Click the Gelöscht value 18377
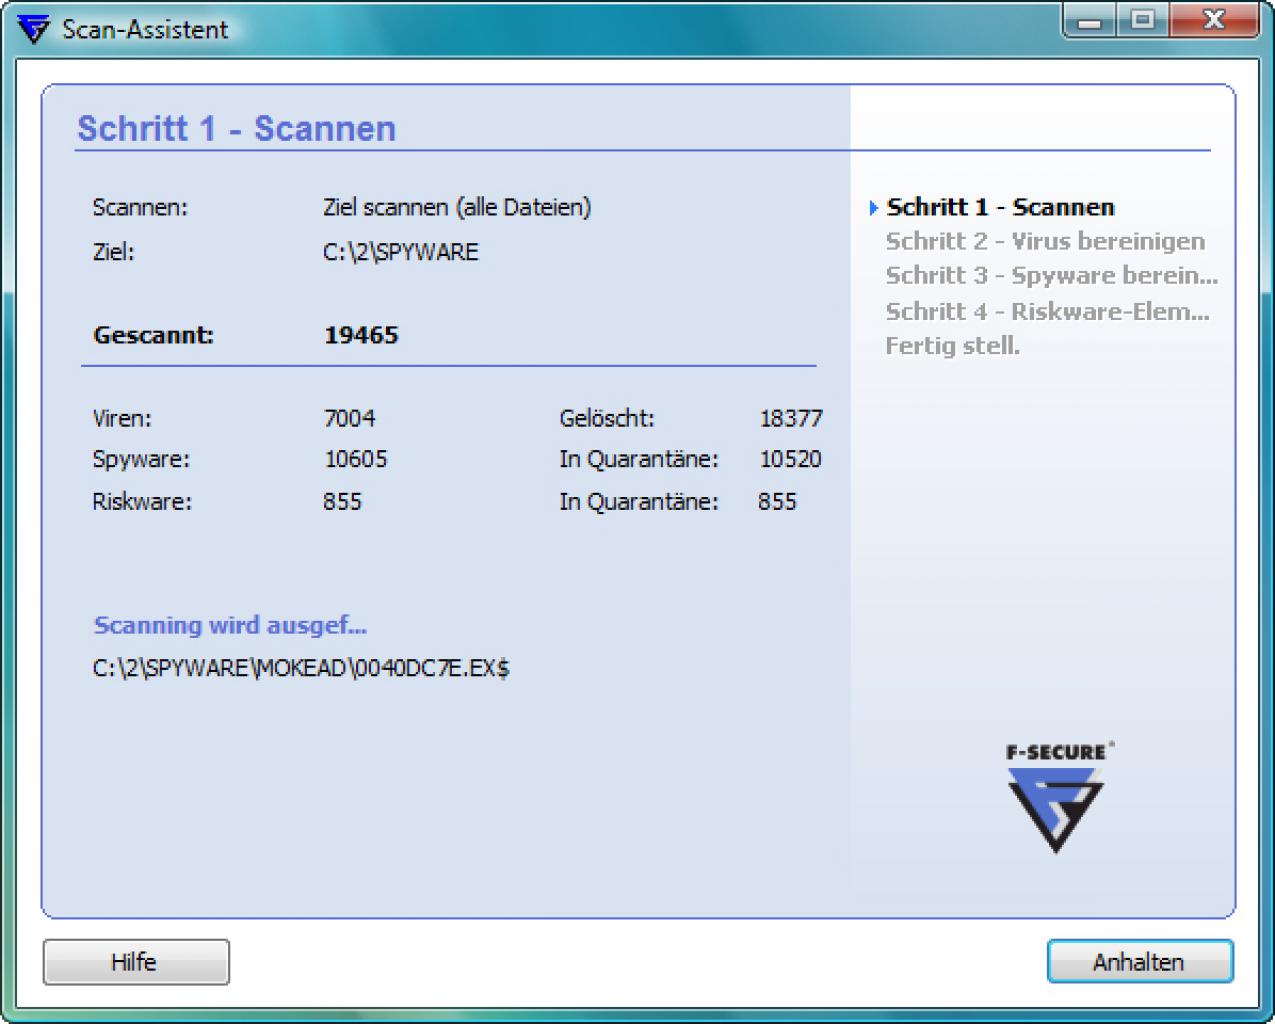The image size is (1275, 1024). pos(790,418)
